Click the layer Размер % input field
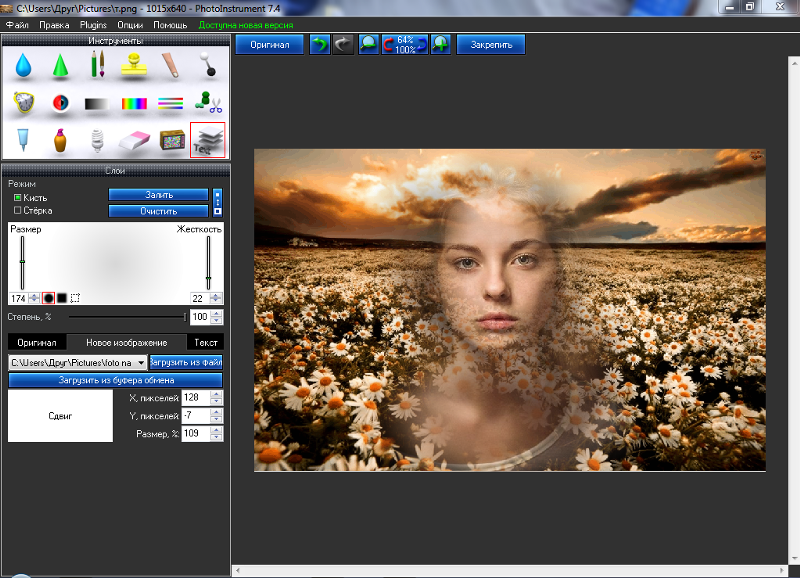The image size is (800, 578). click(196, 434)
